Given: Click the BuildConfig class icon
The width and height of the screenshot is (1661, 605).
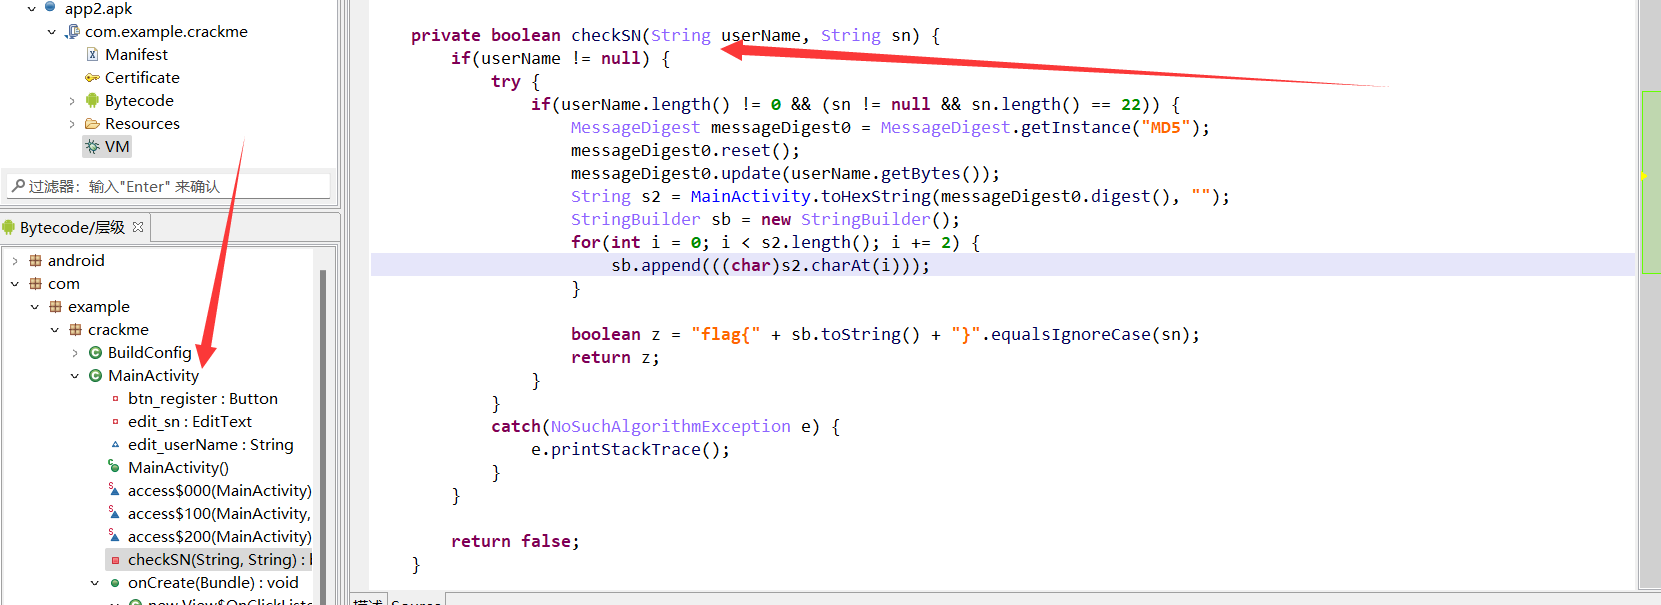Looking at the screenshot, I should coord(95,353).
